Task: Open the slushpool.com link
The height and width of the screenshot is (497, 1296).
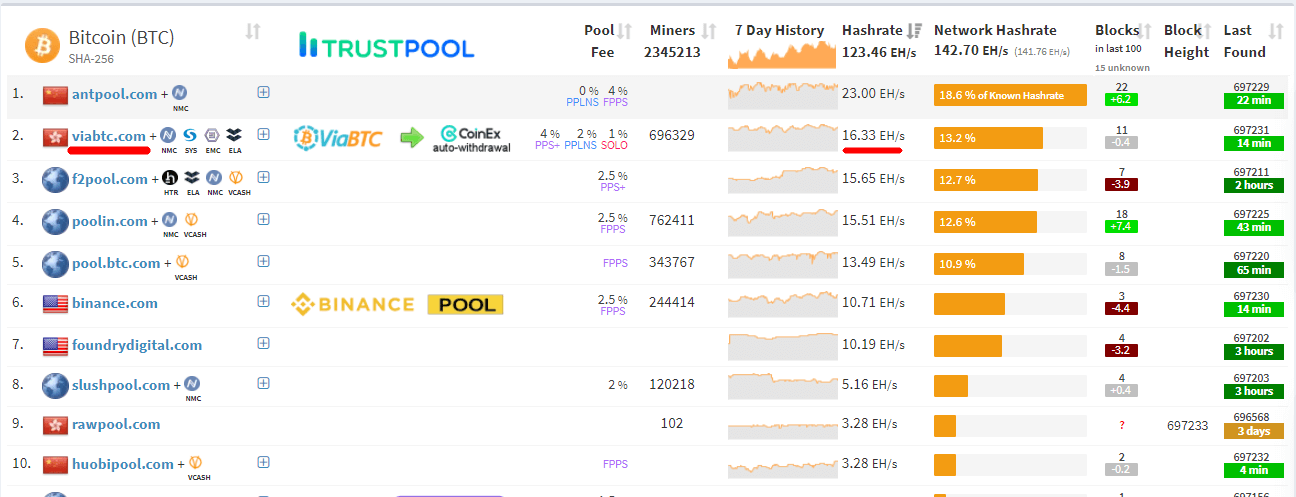Action: [x=121, y=385]
